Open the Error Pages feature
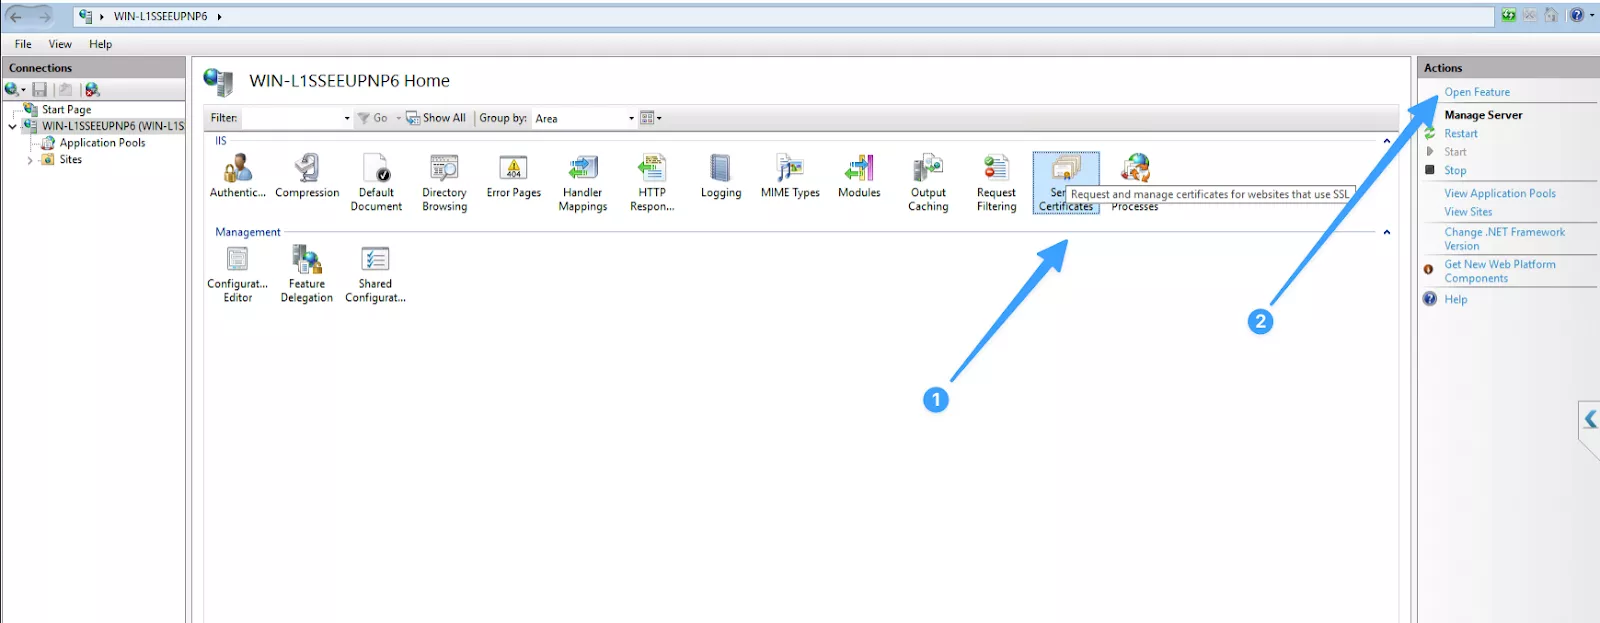 coord(513,170)
